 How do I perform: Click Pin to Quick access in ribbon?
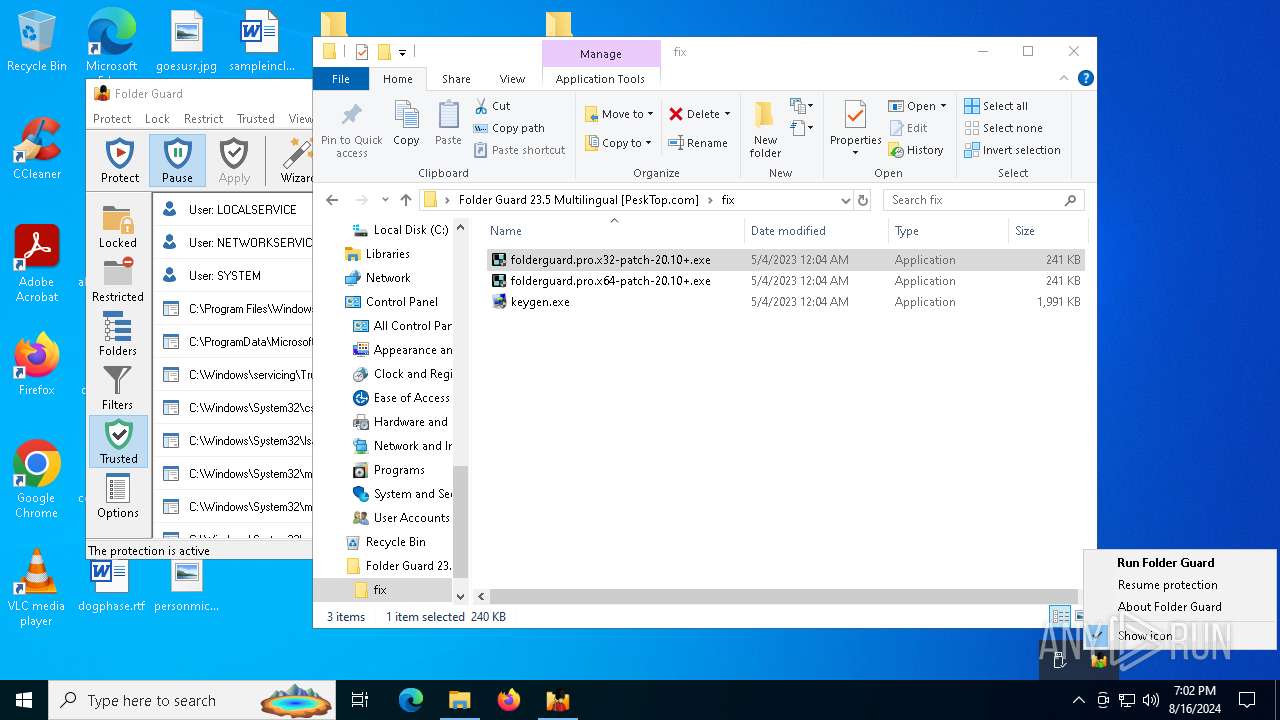click(351, 130)
